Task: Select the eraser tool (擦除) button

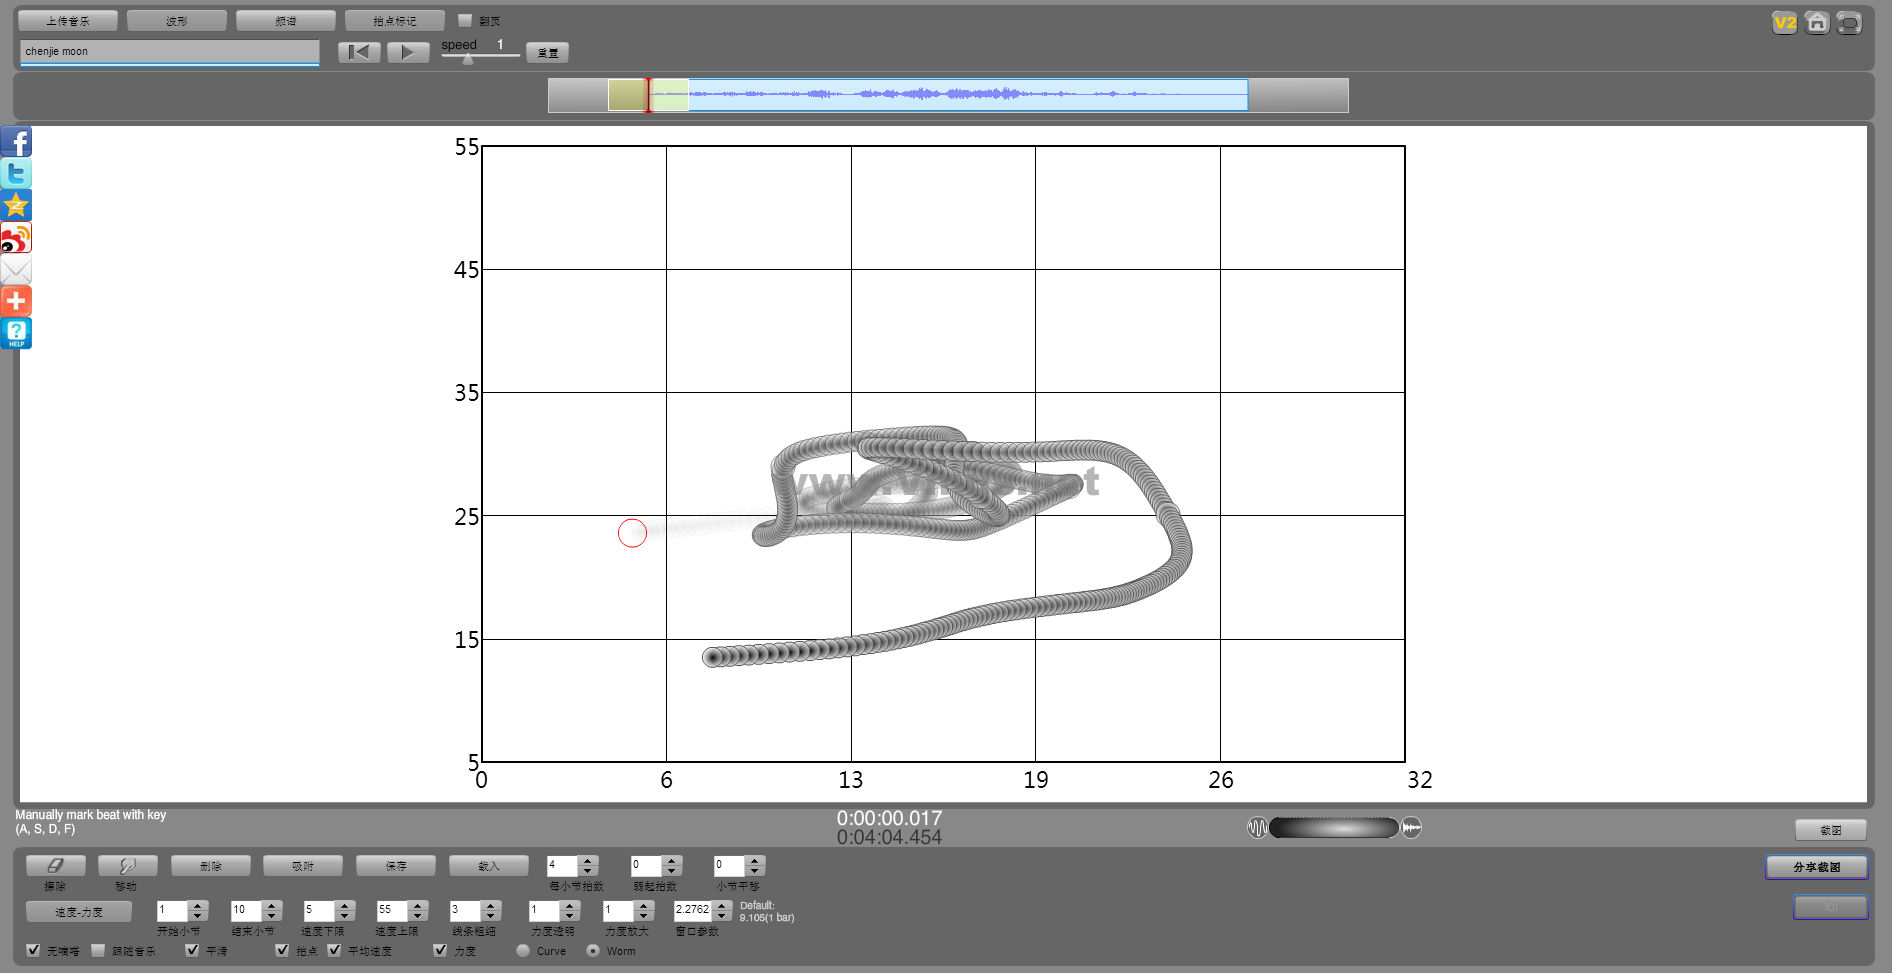Action: click(x=55, y=866)
